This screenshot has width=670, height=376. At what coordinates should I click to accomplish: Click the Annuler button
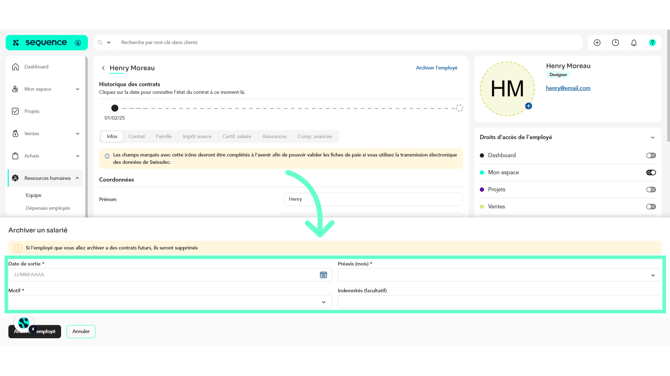(x=81, y=332)
